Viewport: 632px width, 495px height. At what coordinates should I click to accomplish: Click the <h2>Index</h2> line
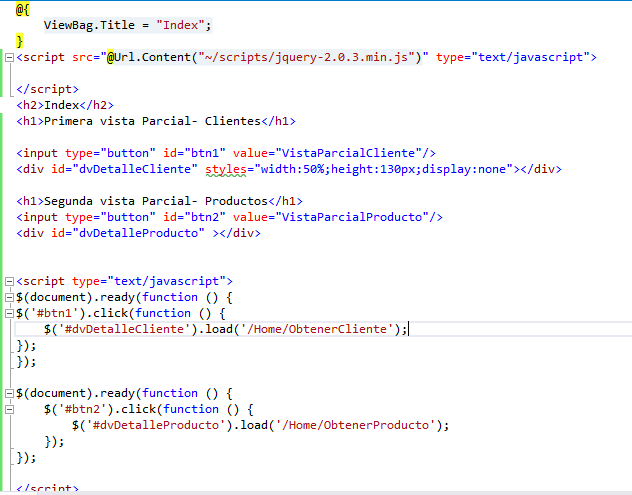point(65,105)
